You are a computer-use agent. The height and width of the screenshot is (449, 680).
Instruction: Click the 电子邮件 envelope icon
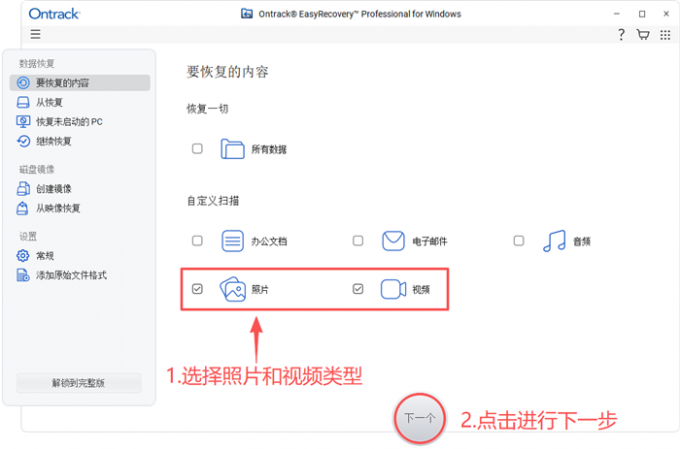pos(393,241)
